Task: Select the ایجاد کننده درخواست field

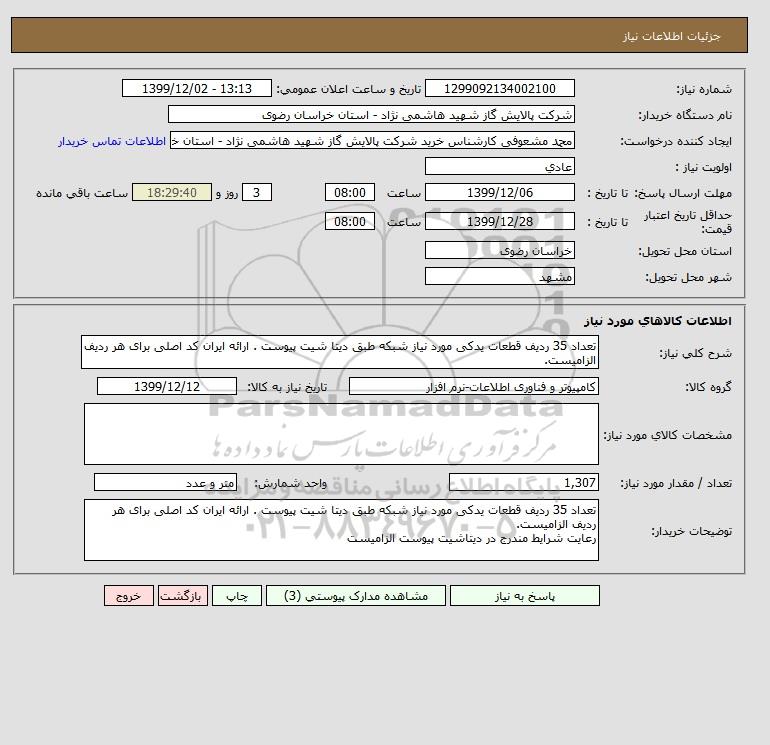Action: point(372,140)
